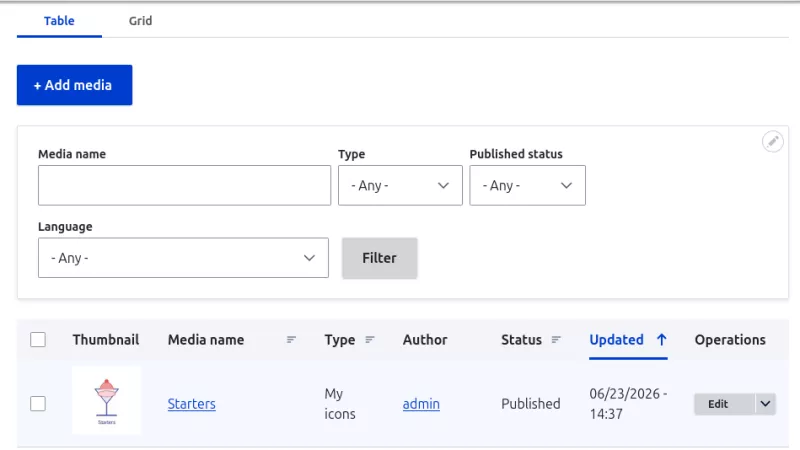Open the Starters cocktail thumbnail
The height and width of the screenshot is (450, 800).
pyautogui.click(x=106, y=401)
